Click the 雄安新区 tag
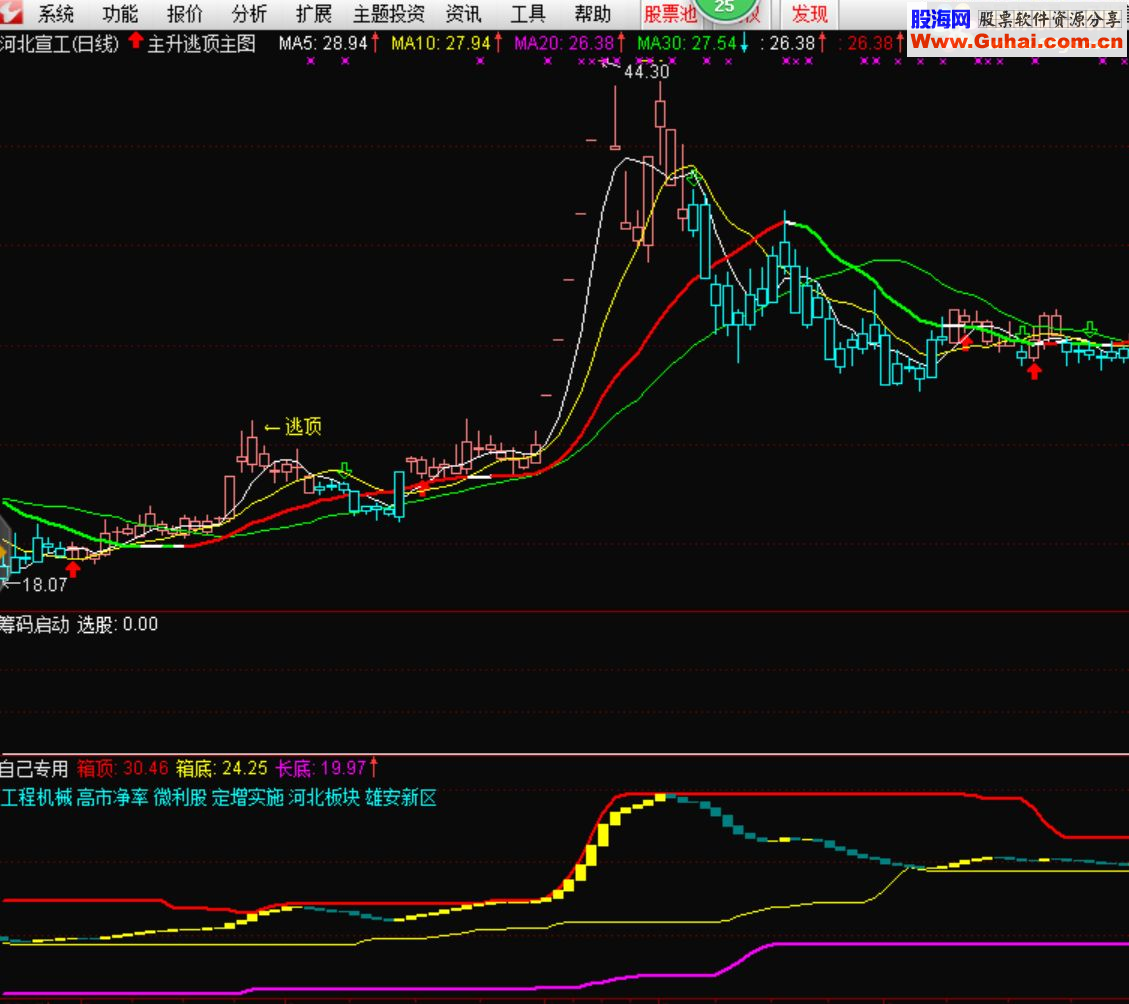 (401, 797)
